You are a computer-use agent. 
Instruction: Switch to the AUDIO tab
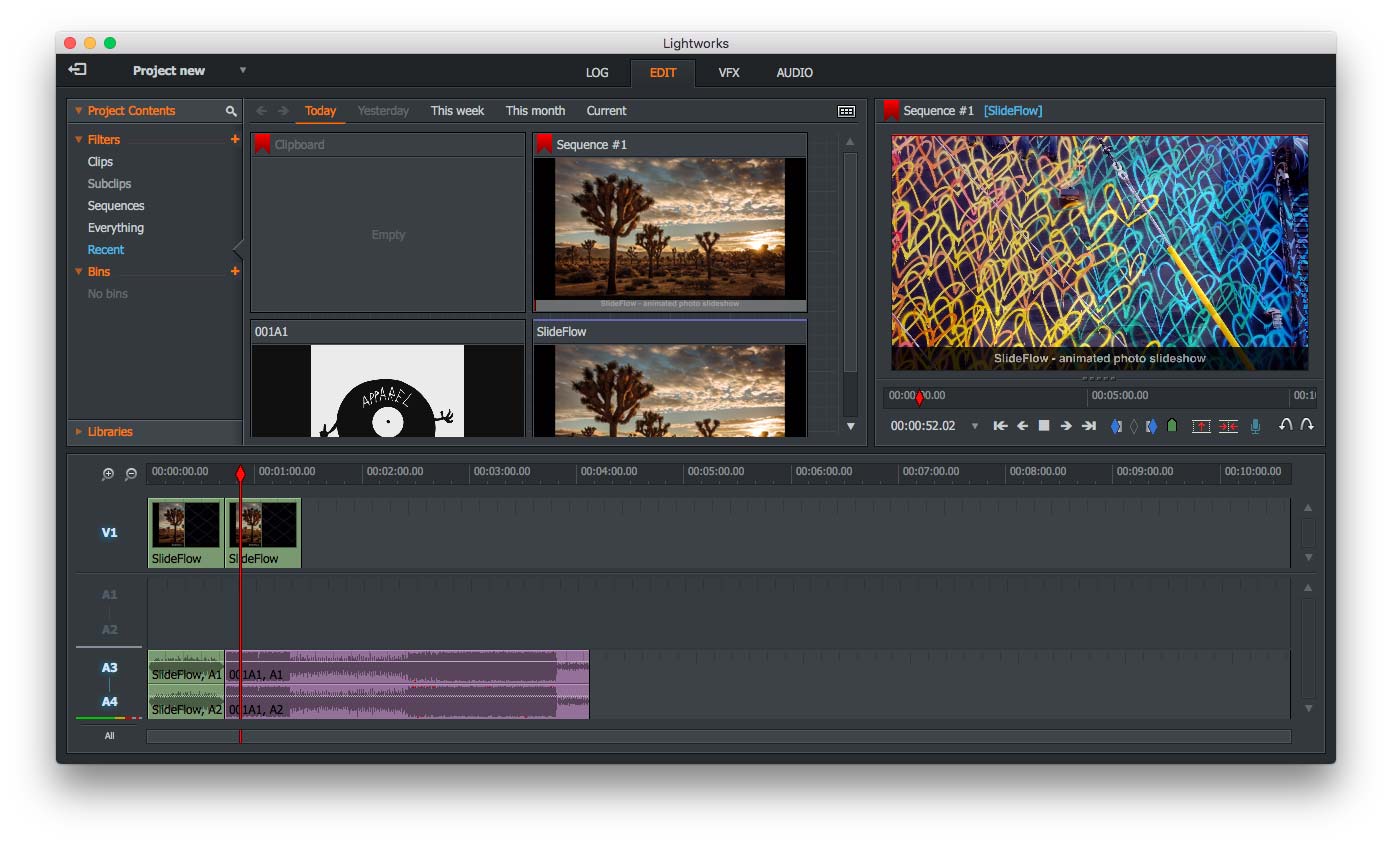pos(795,73)
